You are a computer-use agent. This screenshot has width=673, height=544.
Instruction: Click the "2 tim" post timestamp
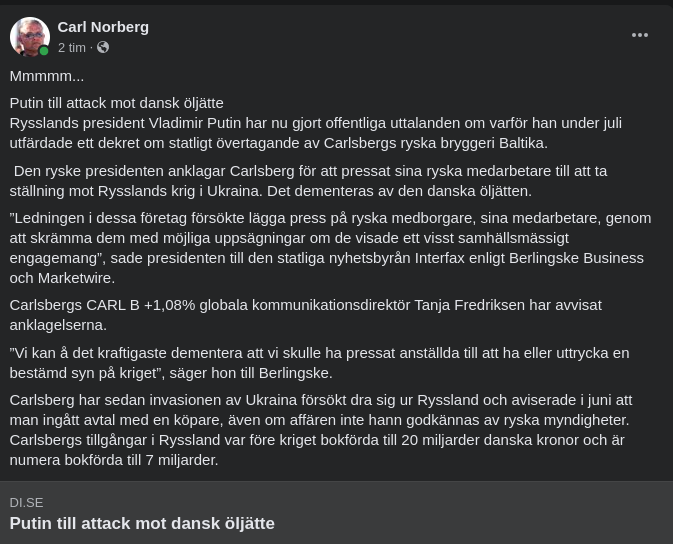click(x=71, y=47)
